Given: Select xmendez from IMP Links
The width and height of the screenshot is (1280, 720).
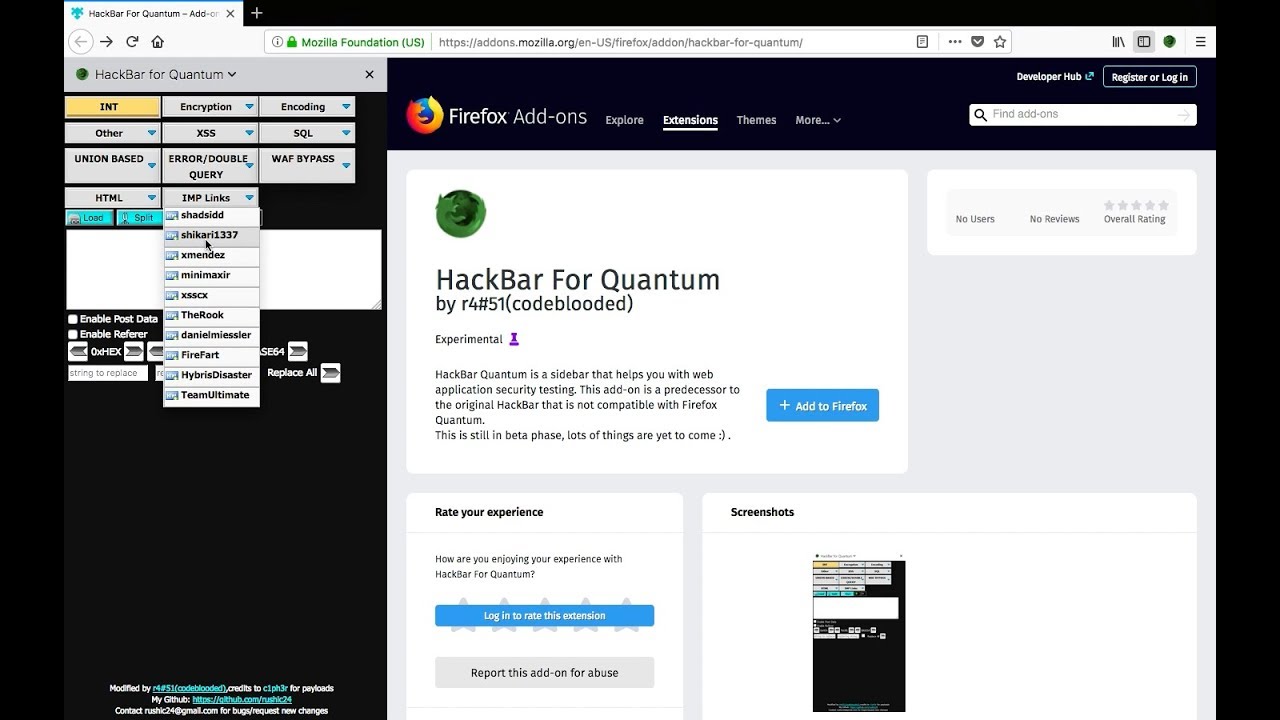Looking at the screenshot, I should coord(212,256).
